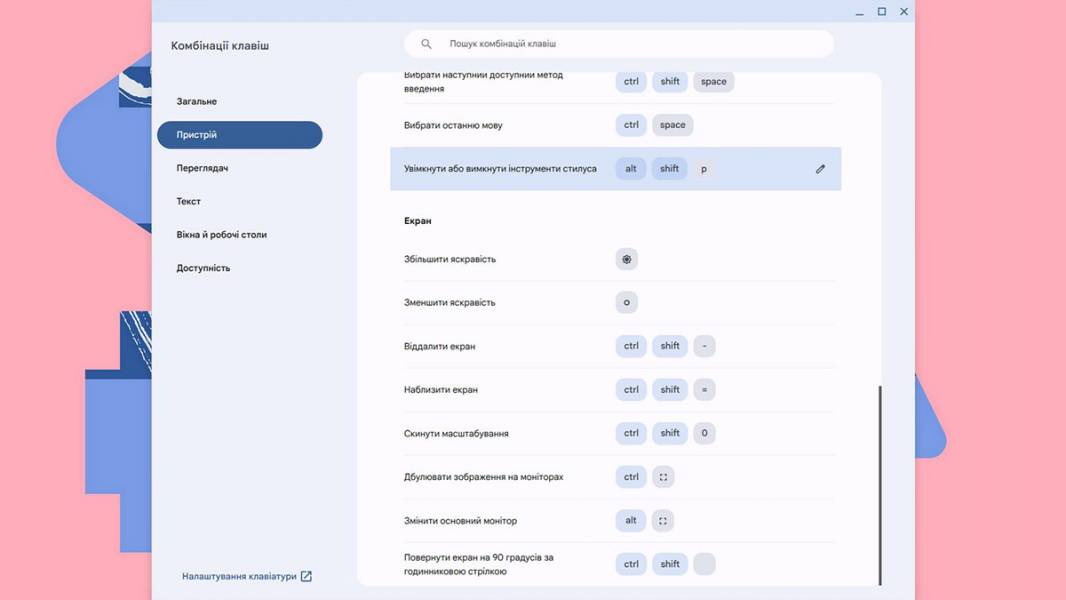Click the alt key chip in stylus row

point(631,169)
